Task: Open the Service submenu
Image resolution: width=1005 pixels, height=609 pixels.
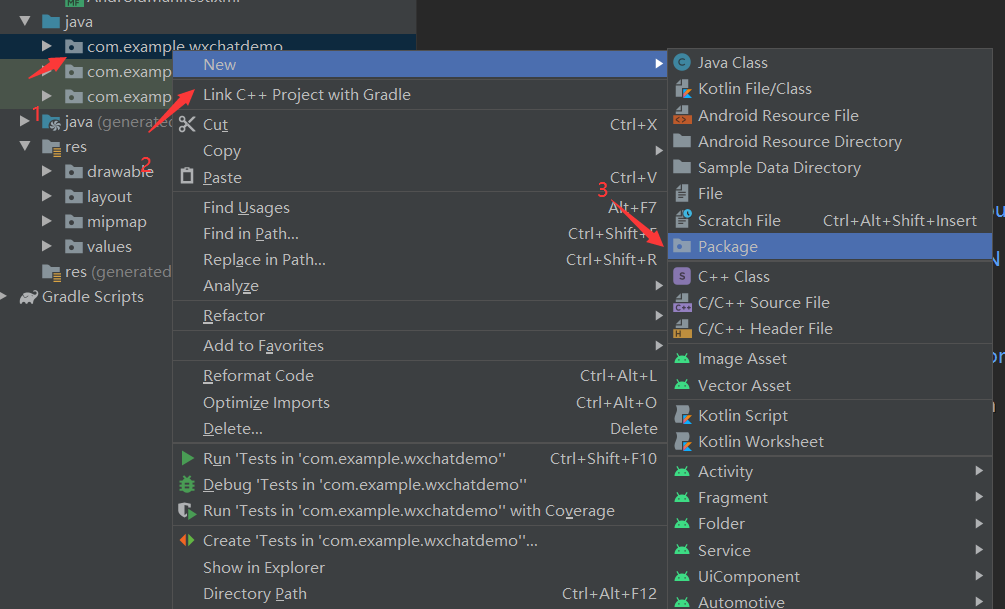Action: [830, 550]
